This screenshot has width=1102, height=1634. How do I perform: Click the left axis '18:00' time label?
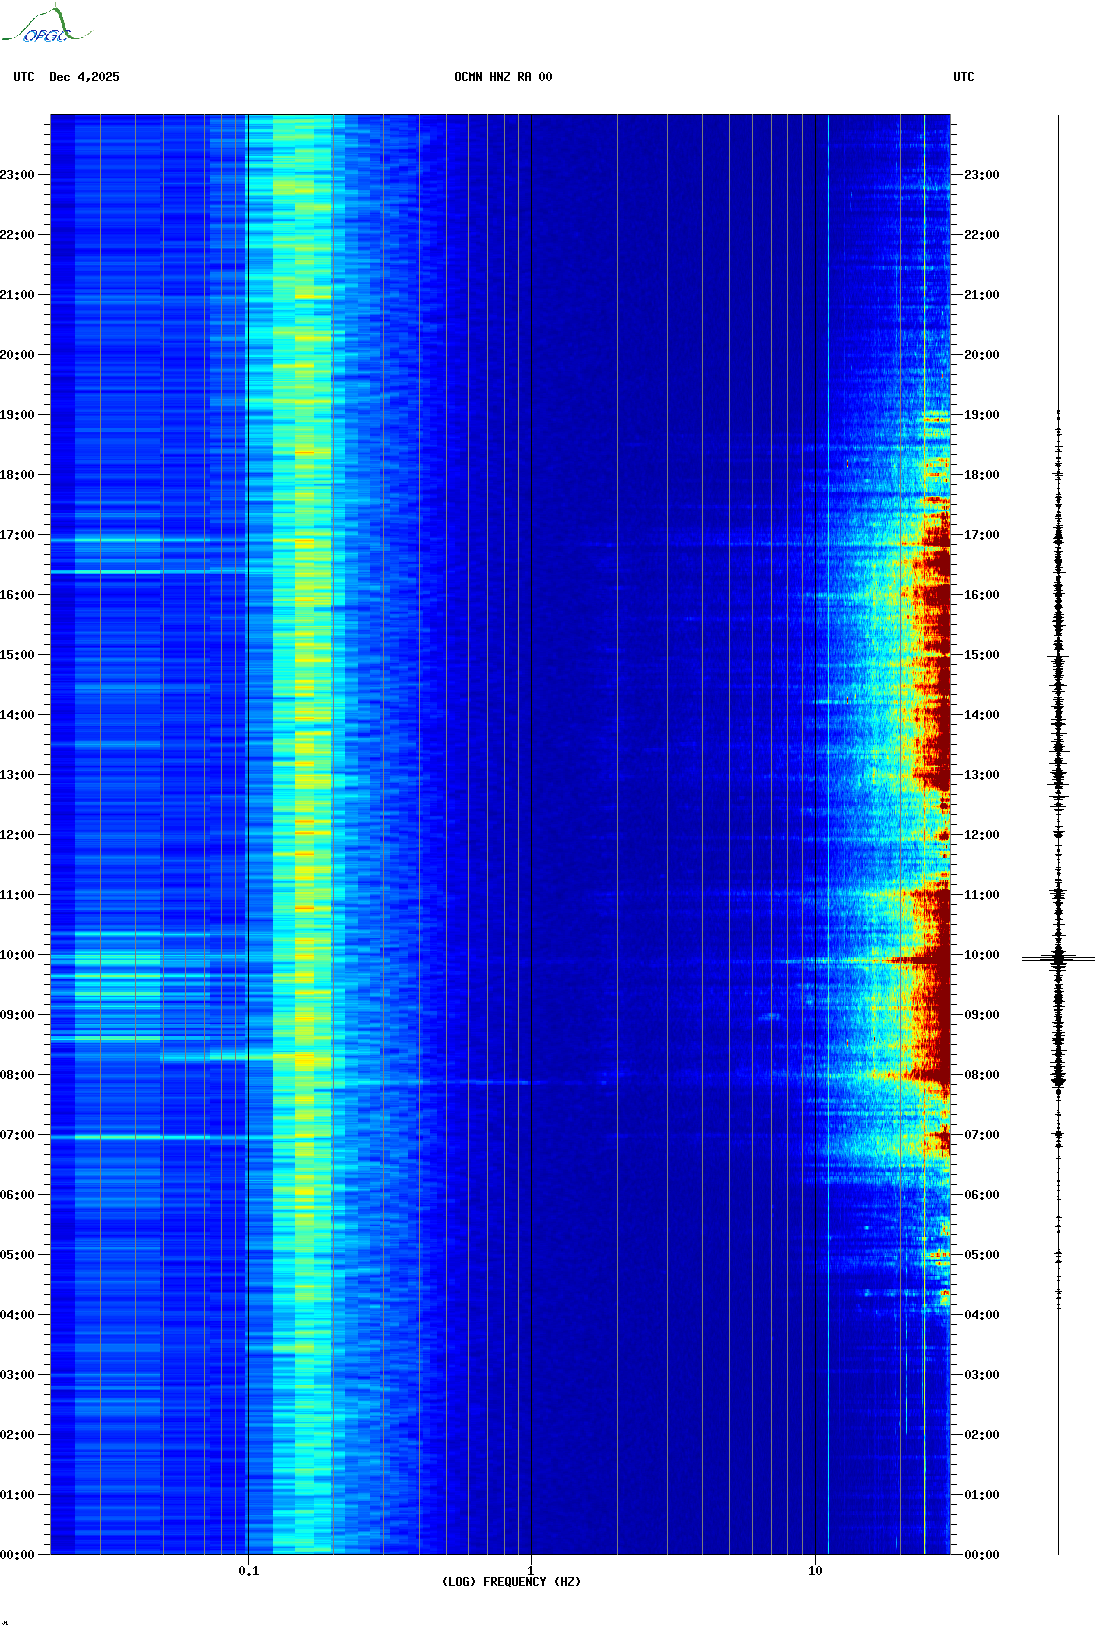(x=17, y=475)
